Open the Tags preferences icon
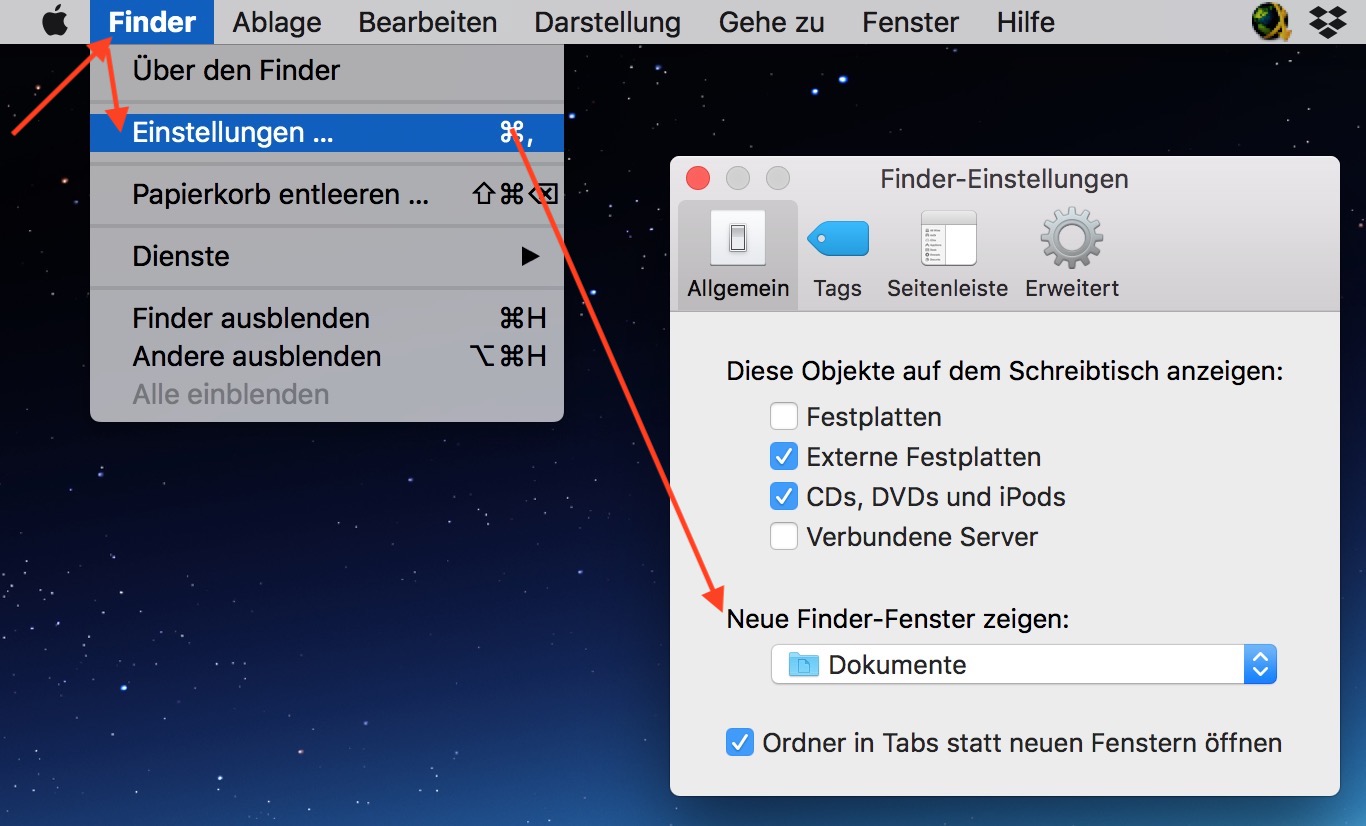 coord(837,239)
